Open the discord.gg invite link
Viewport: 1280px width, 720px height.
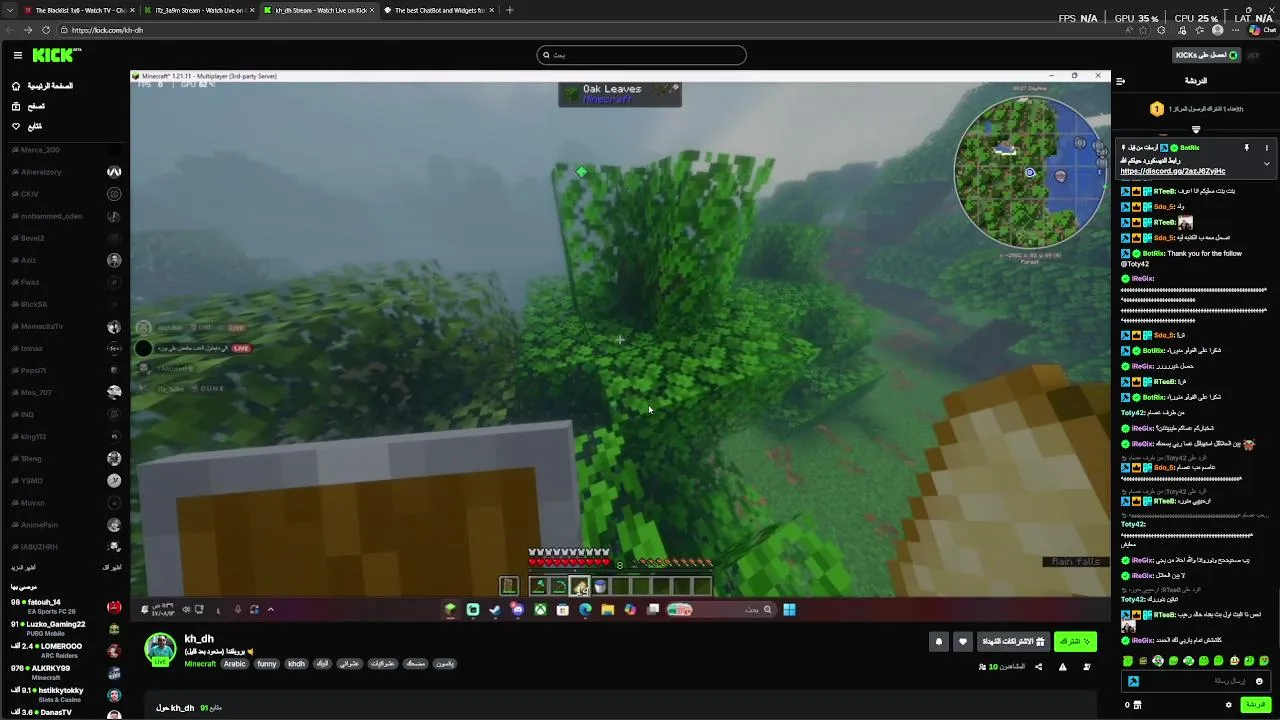[x=1173, y=171]
